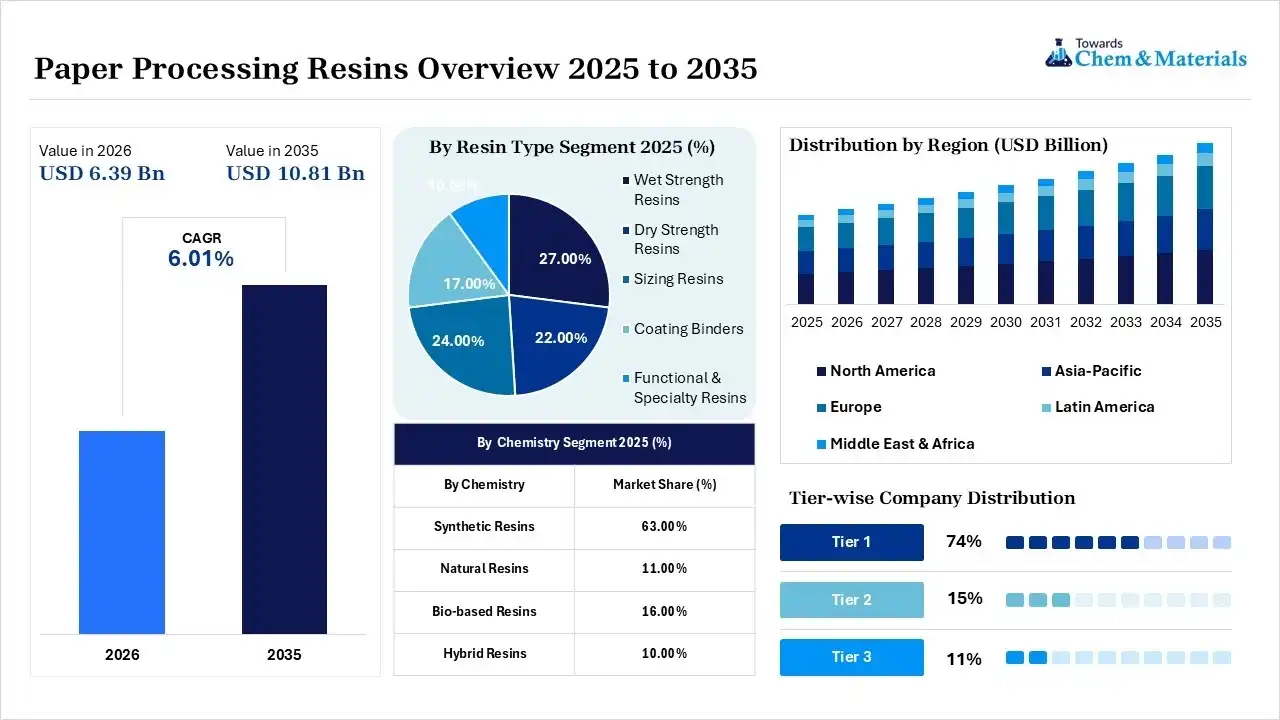Viewport: 1280px width, 720px height.
Task: Click the '11.00%' table cell
Action: (x=665, y=569)
